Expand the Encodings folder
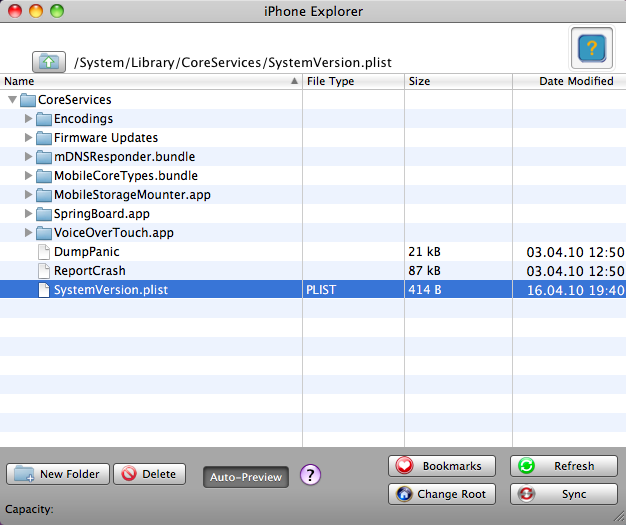The width and height of the screenshot is (626, 525). [28, 118]
